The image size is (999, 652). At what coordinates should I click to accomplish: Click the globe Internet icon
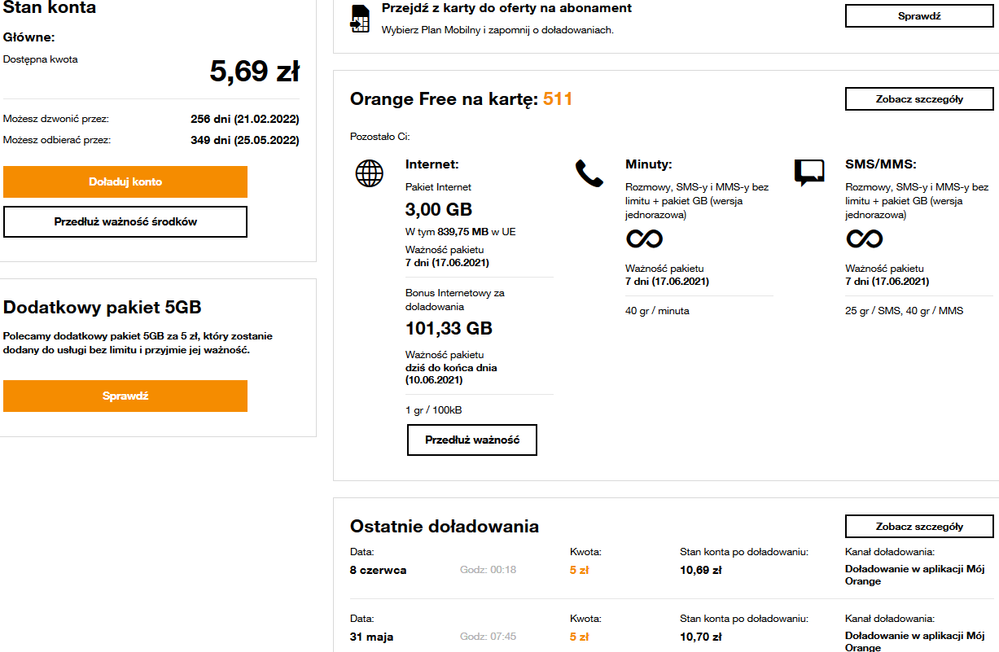pyautogui.click(x=369, y=174)
